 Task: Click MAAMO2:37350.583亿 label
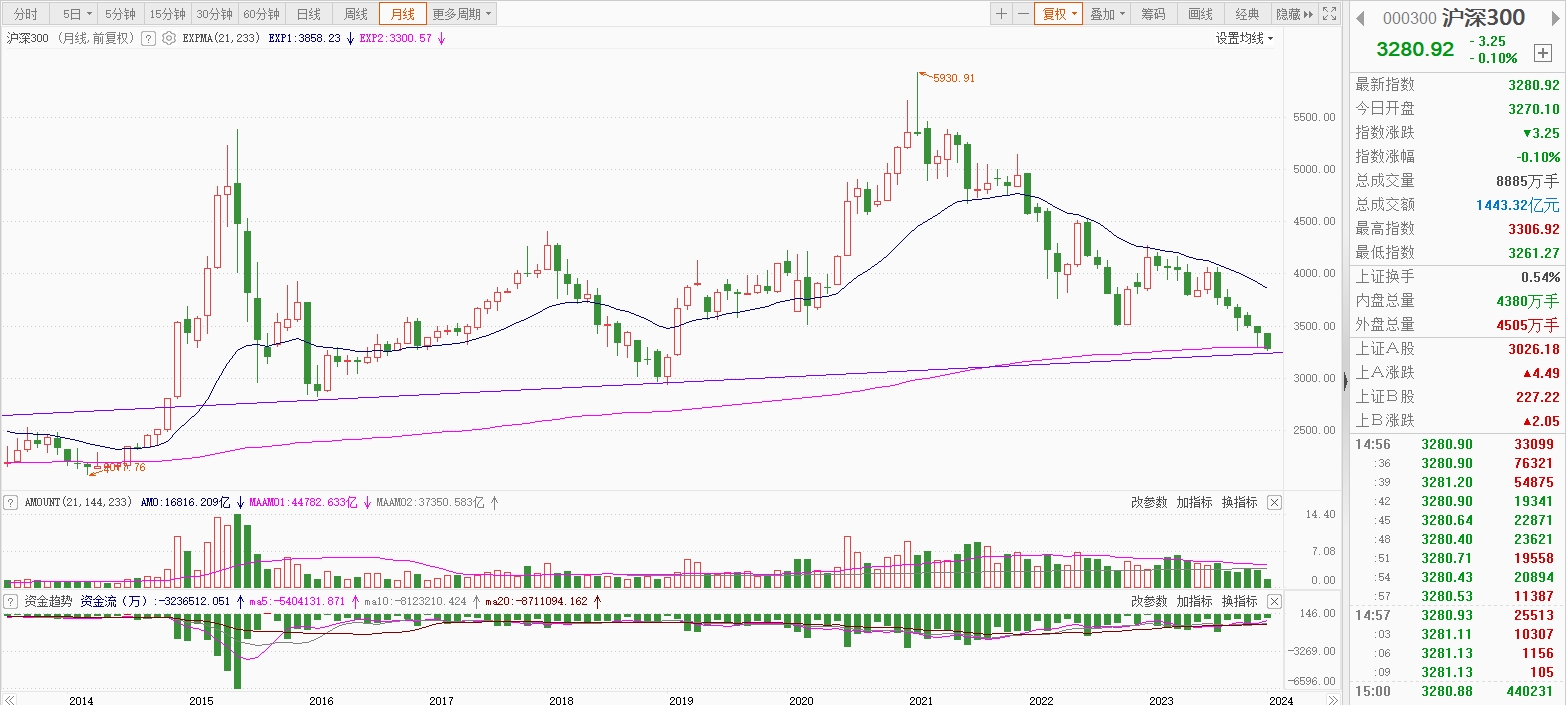point(431,502)
